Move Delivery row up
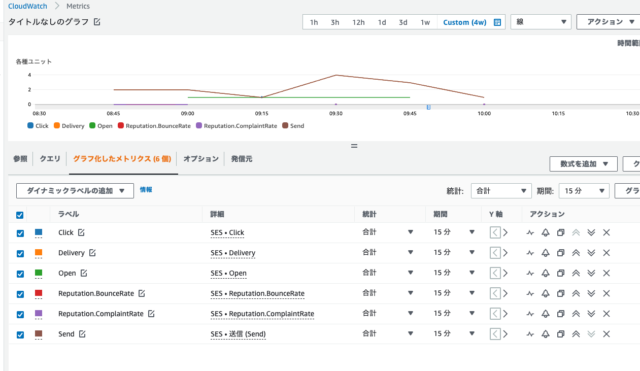Viewport: 640px width, 371px height. [576, 253]
